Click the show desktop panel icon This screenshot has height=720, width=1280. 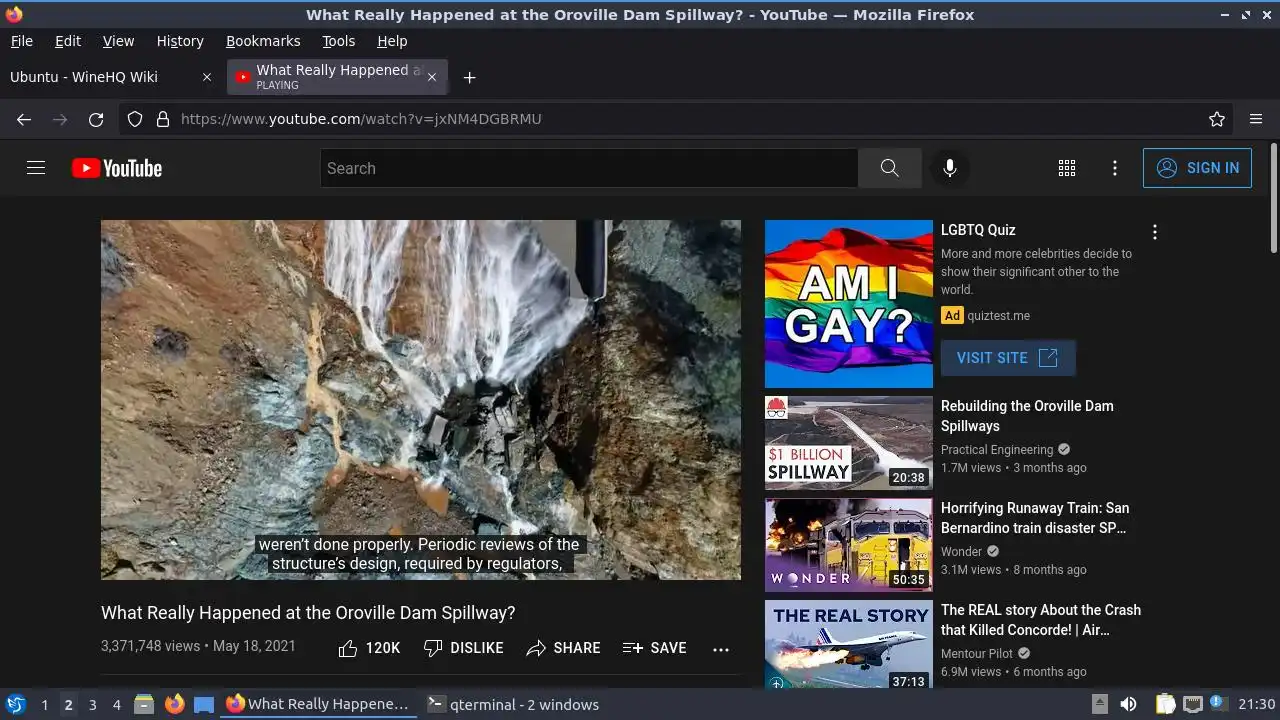(x=204, y=704)
